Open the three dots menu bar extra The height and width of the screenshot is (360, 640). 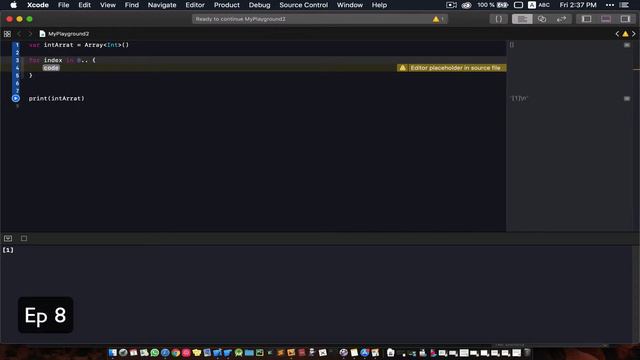610,5
